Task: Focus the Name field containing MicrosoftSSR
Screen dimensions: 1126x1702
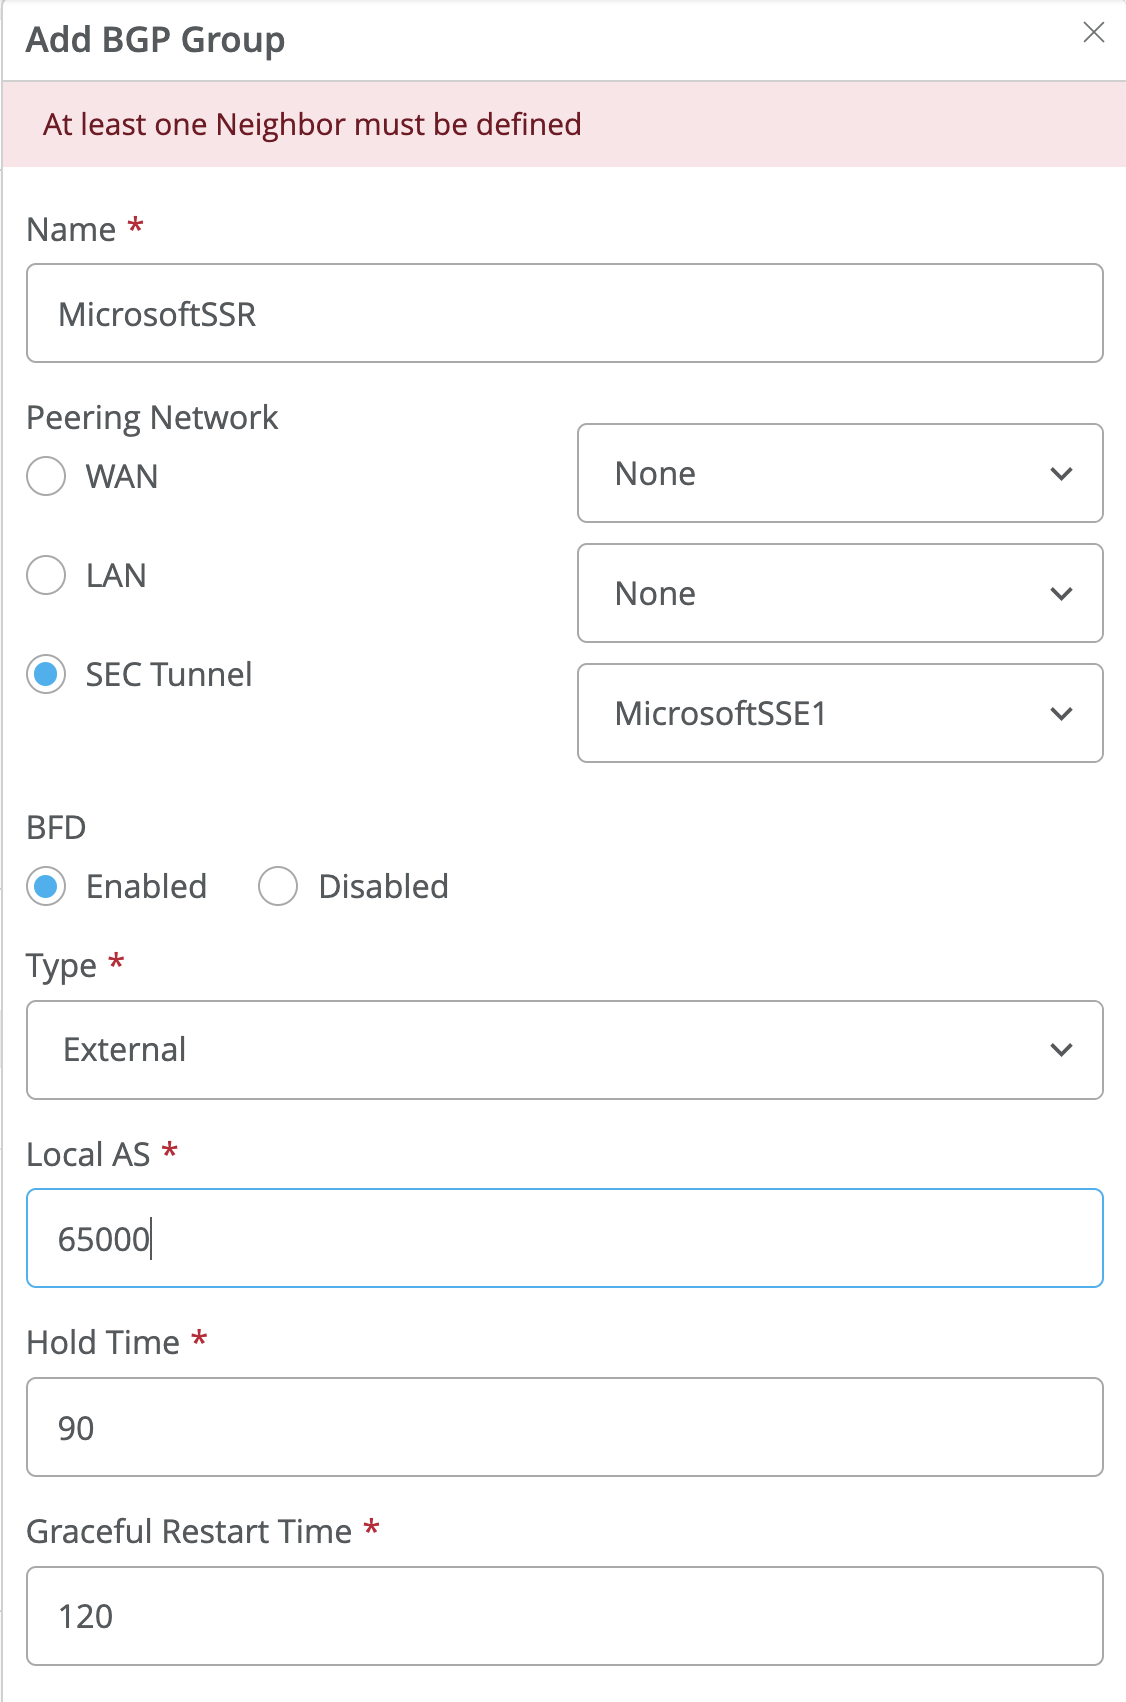Action: click(x=564, y=313)
